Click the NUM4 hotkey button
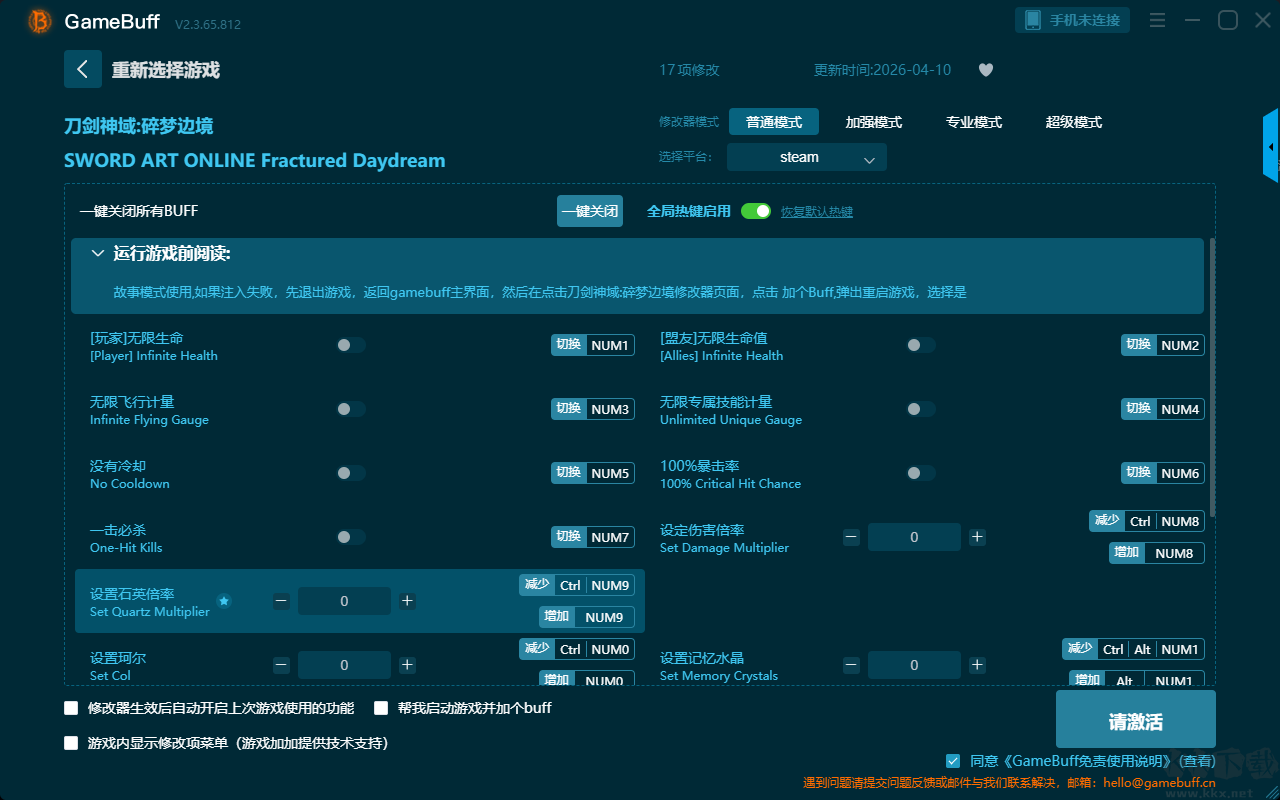This screenshot has height=800, width=1280. click(1163, 409)
